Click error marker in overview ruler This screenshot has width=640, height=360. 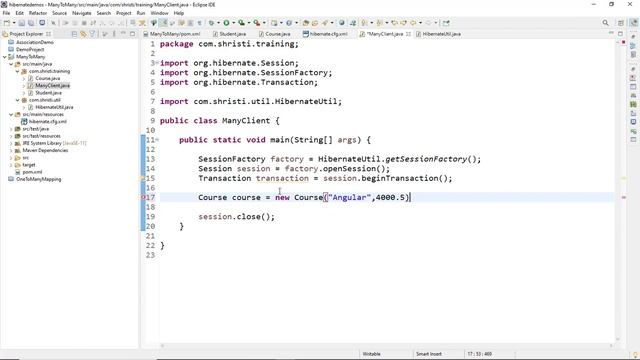click(x=624, y=198)
